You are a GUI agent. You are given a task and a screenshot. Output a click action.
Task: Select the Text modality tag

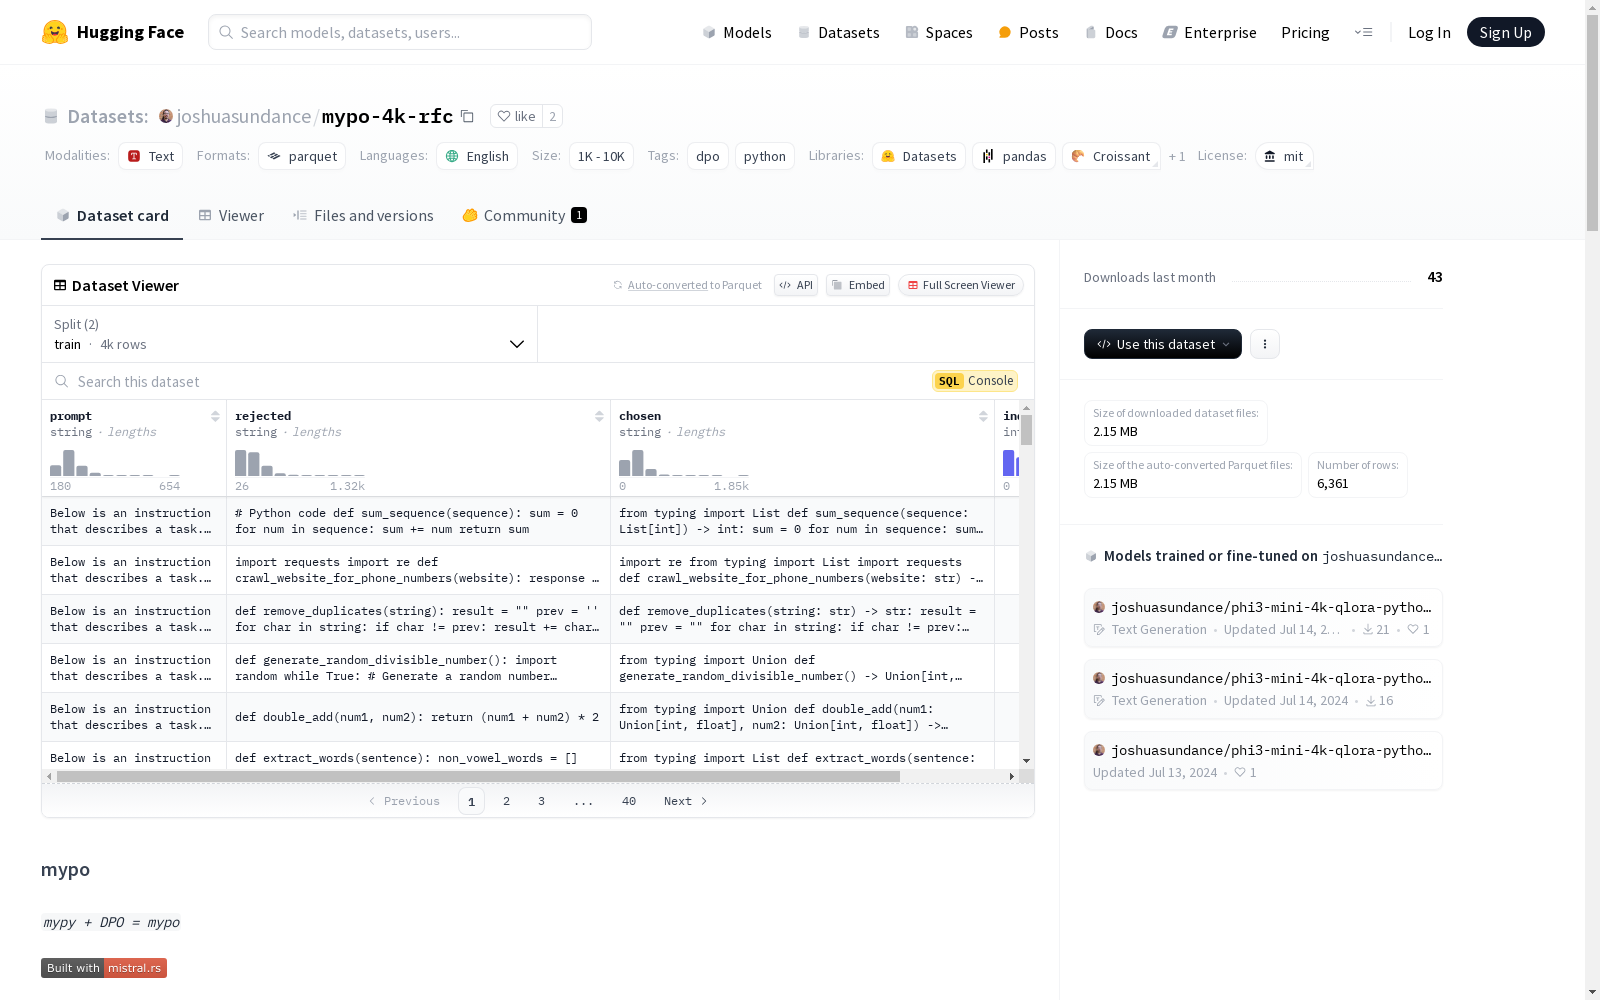point(151,156)
